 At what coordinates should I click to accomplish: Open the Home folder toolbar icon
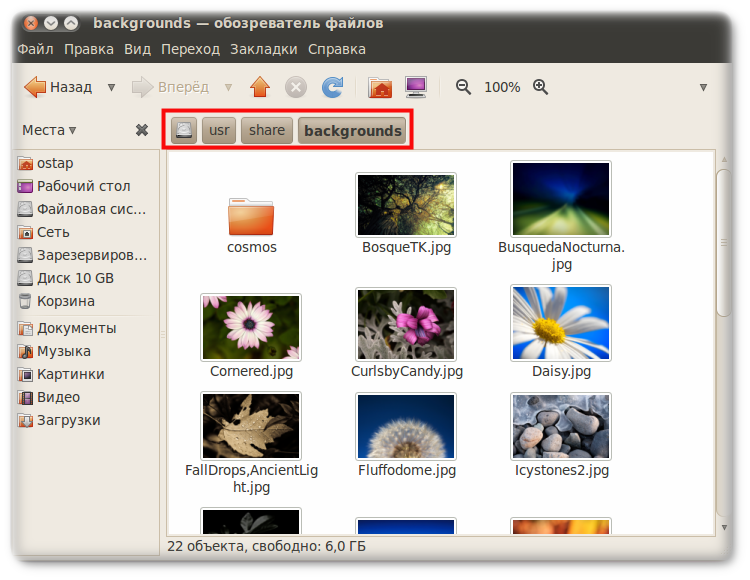(380, 87)
